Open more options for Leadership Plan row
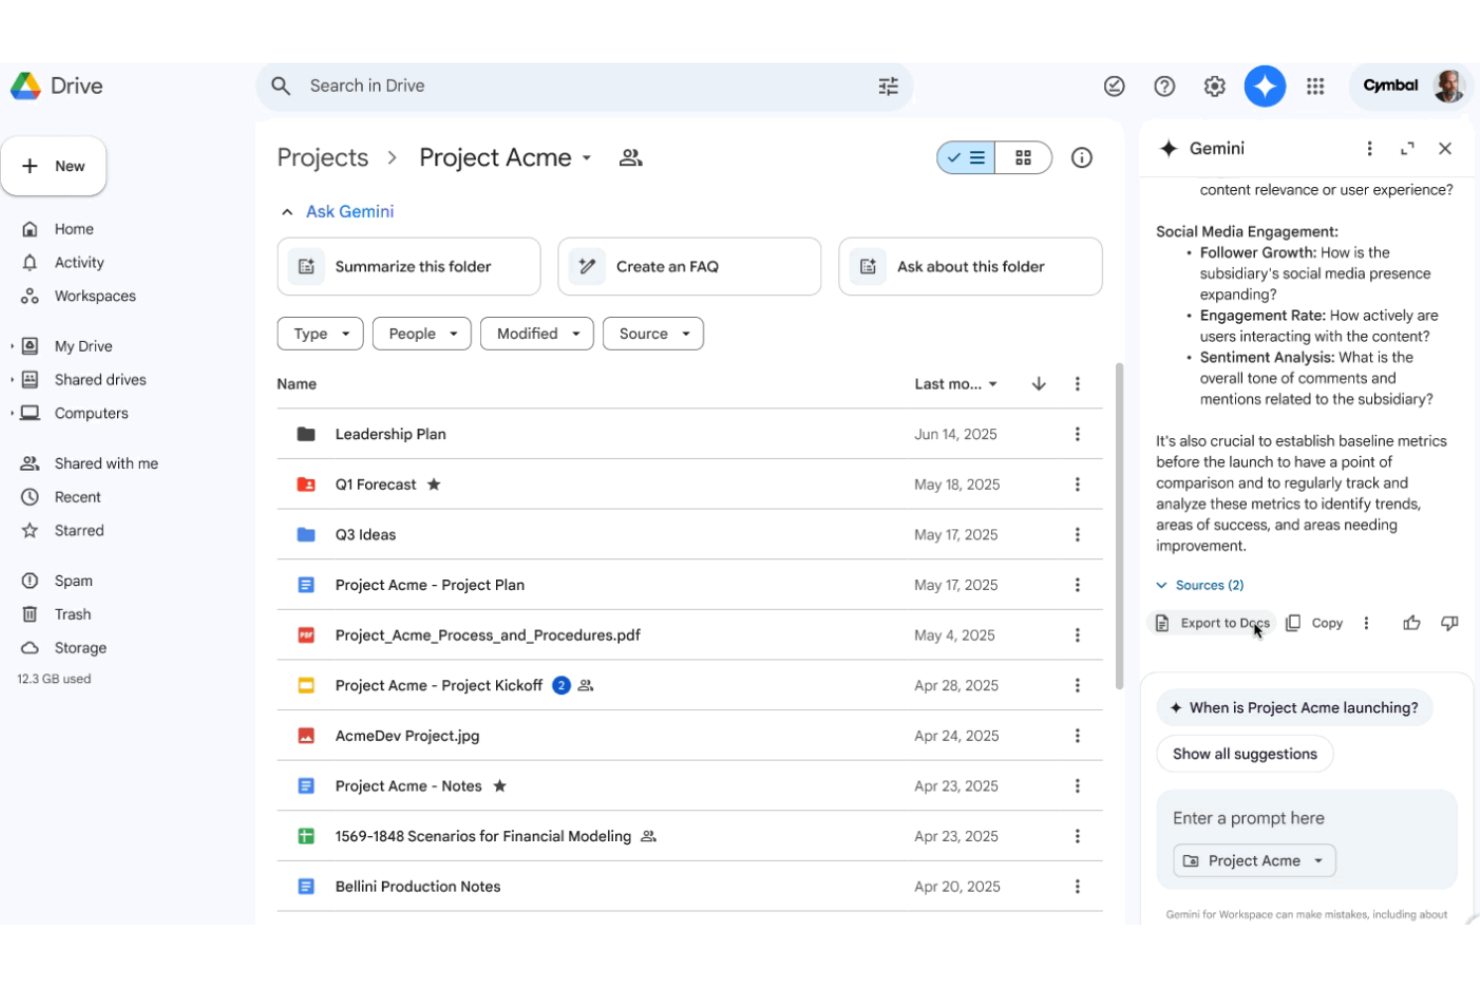The height and width of the screenshot is (987, 1480). pos(1077,433)
